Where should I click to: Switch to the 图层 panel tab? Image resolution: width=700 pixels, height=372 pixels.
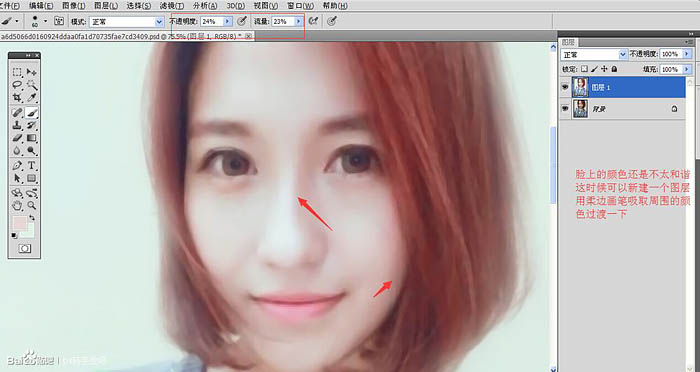[x=568, y=42]
